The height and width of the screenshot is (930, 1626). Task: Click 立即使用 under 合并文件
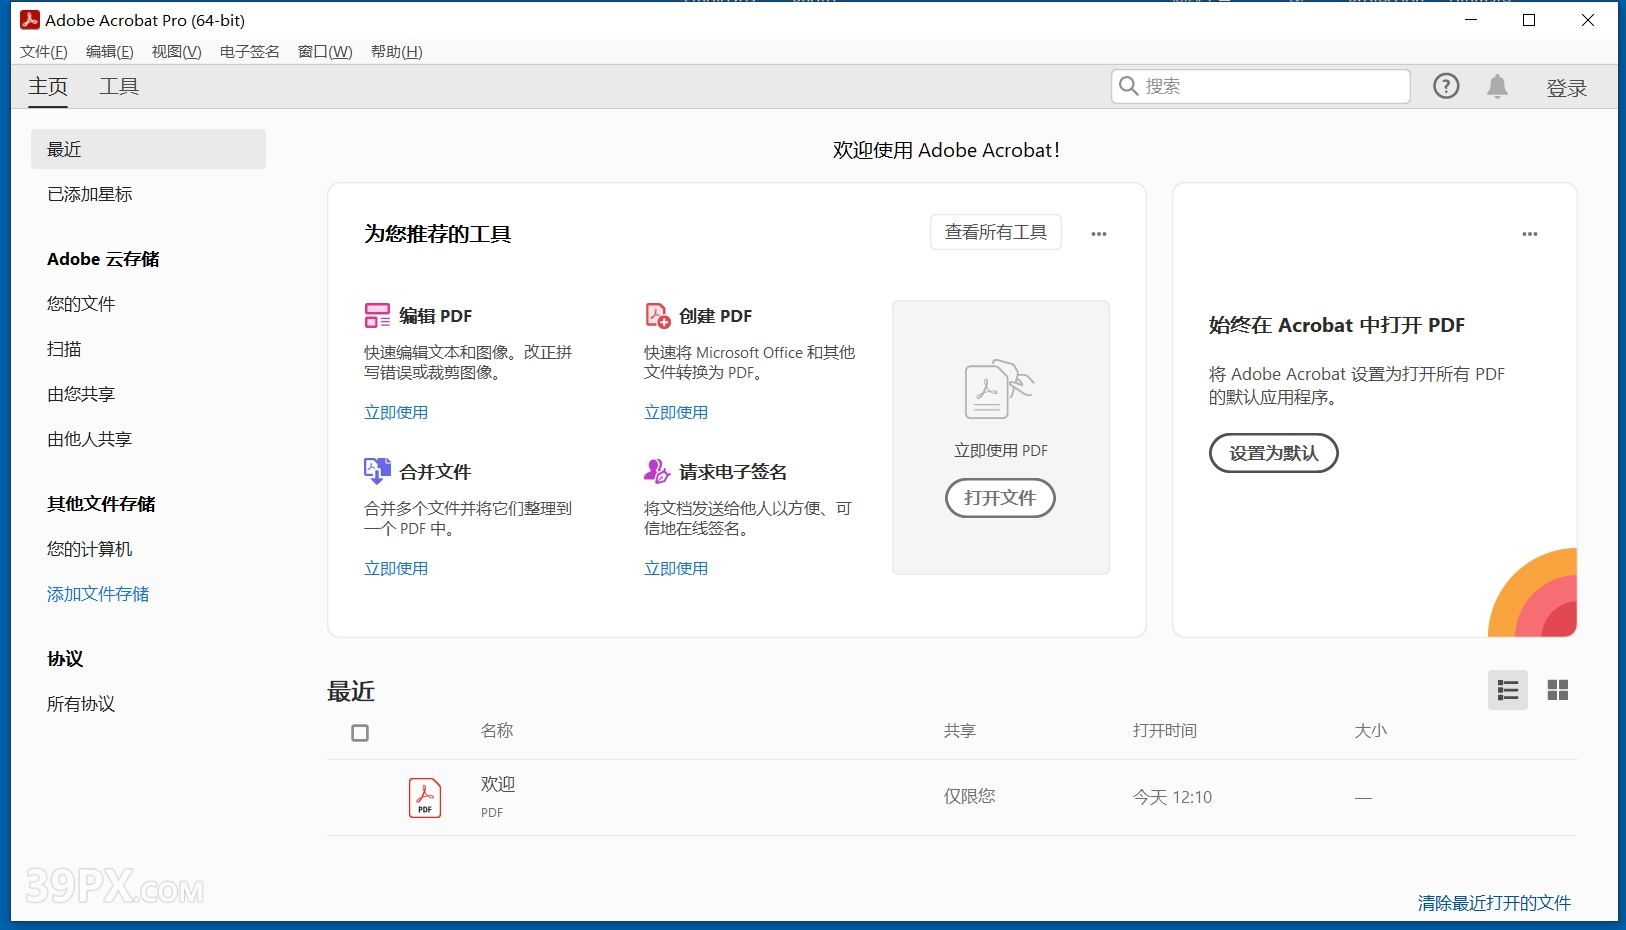coord(396,568)
